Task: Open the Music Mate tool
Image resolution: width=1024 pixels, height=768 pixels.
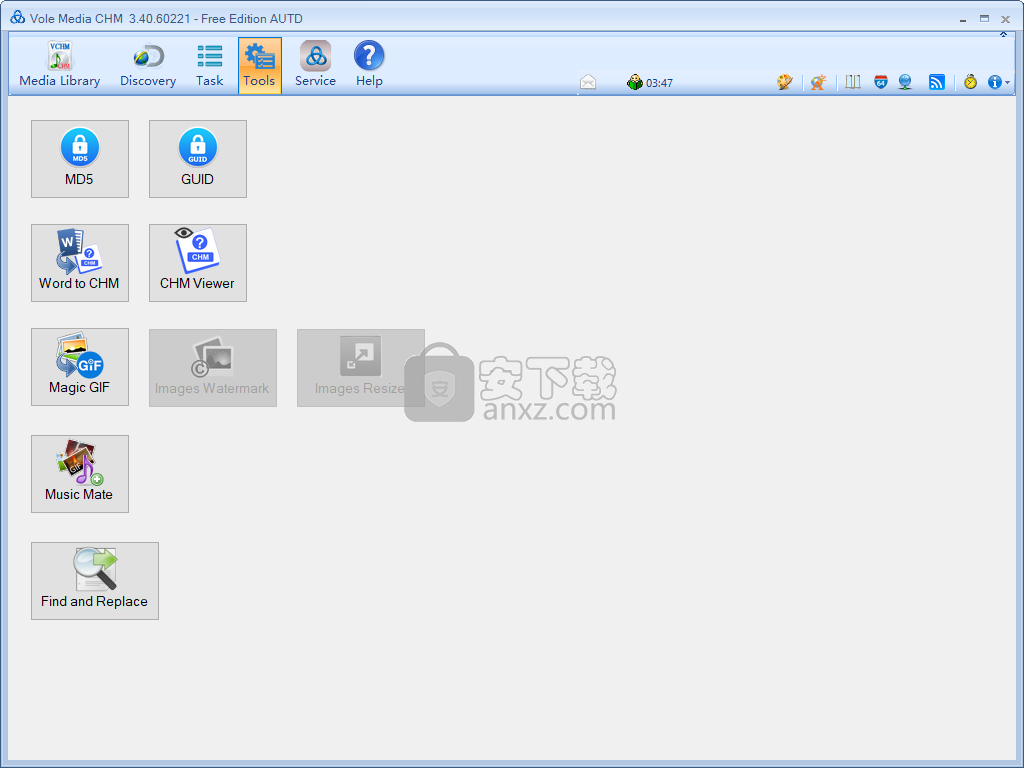Action: click(x=80, y=474)
